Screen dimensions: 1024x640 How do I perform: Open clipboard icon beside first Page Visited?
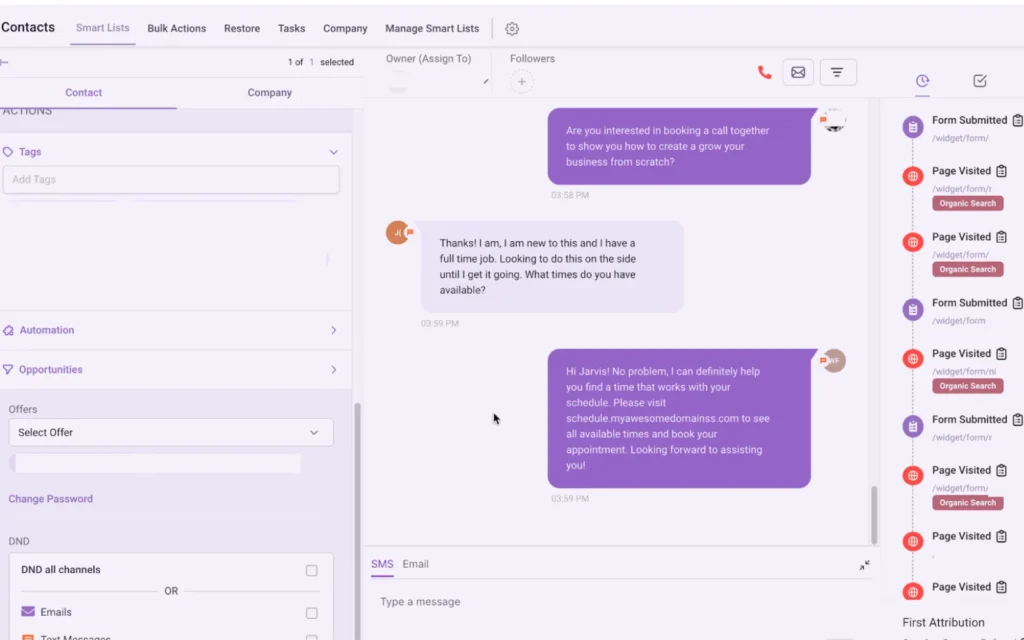(1002, 171)
